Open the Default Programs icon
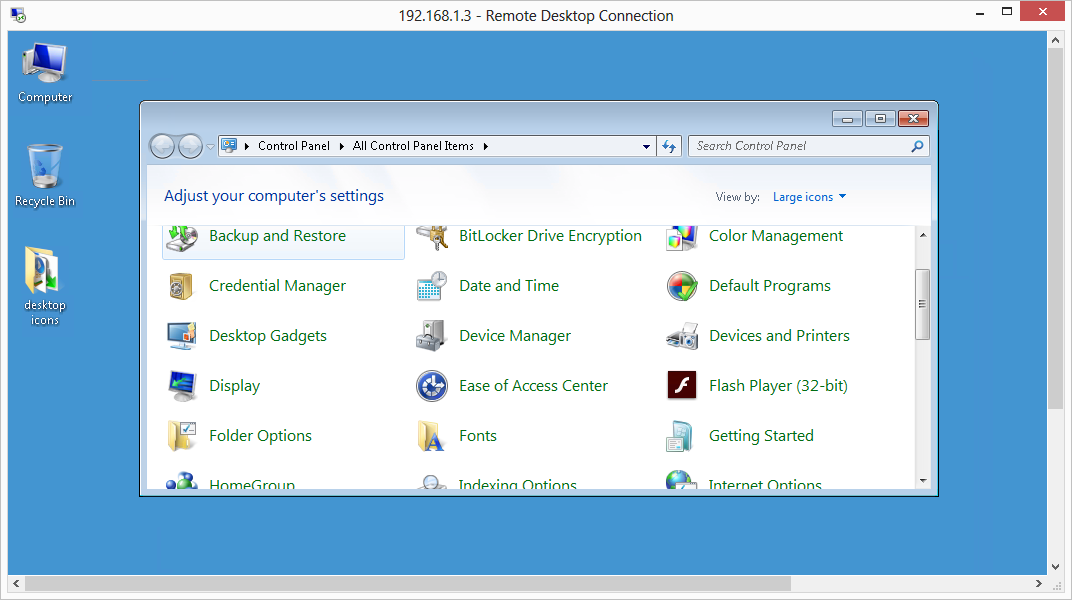This screenshot has height=600, width=1072. (682, 286)
